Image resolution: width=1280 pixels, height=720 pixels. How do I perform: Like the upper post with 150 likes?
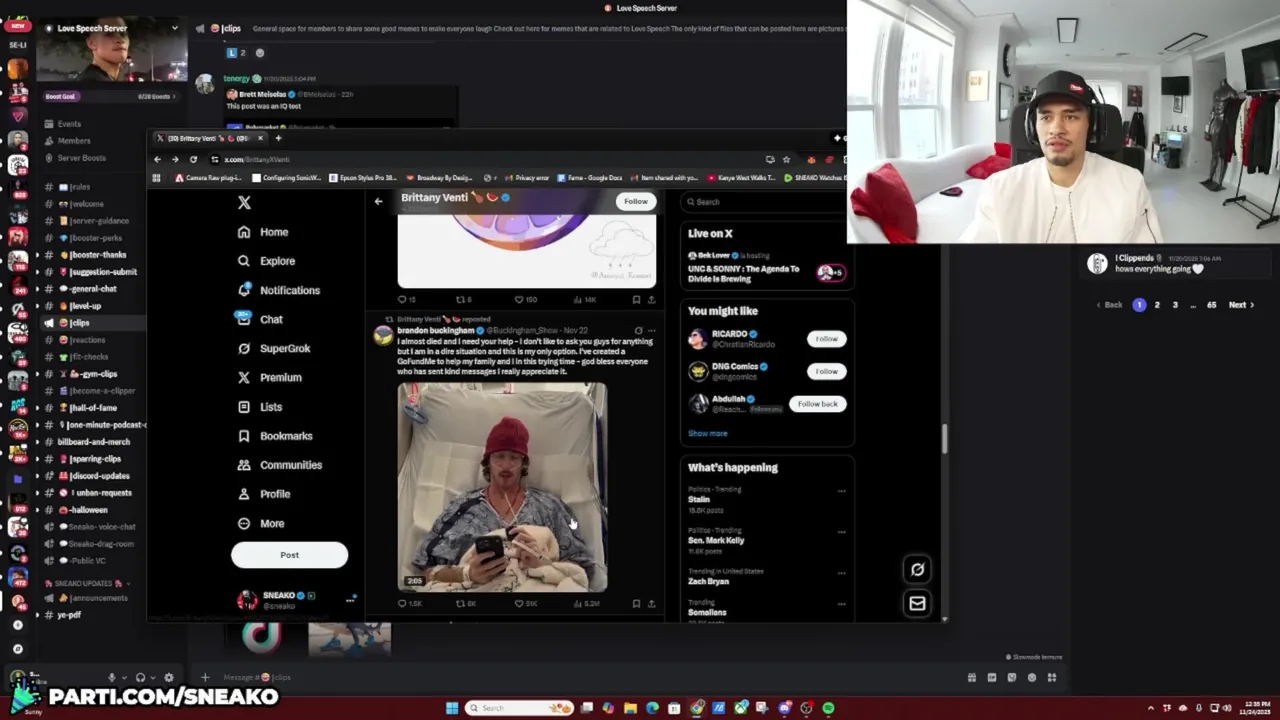pos(525,299)
